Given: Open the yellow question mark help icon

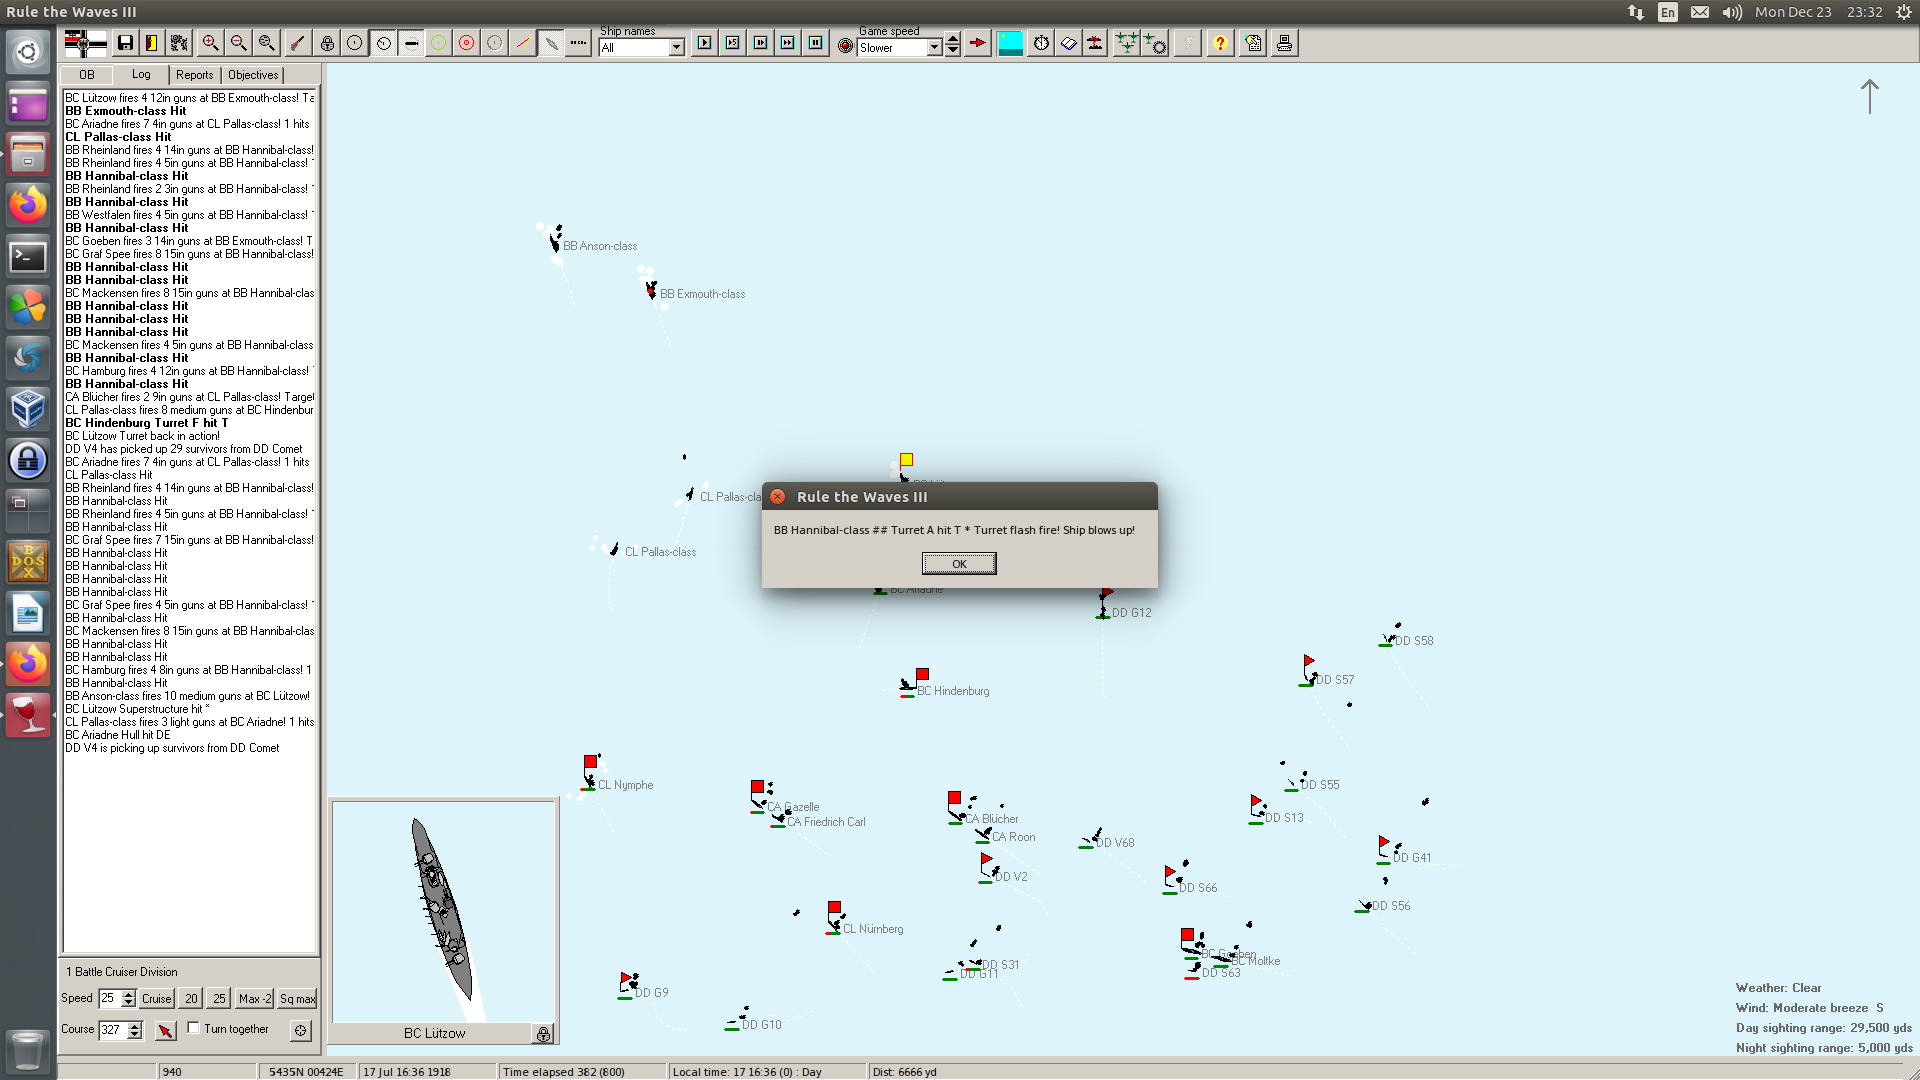Looking at the screenshot, I should tap(1220, 43).
